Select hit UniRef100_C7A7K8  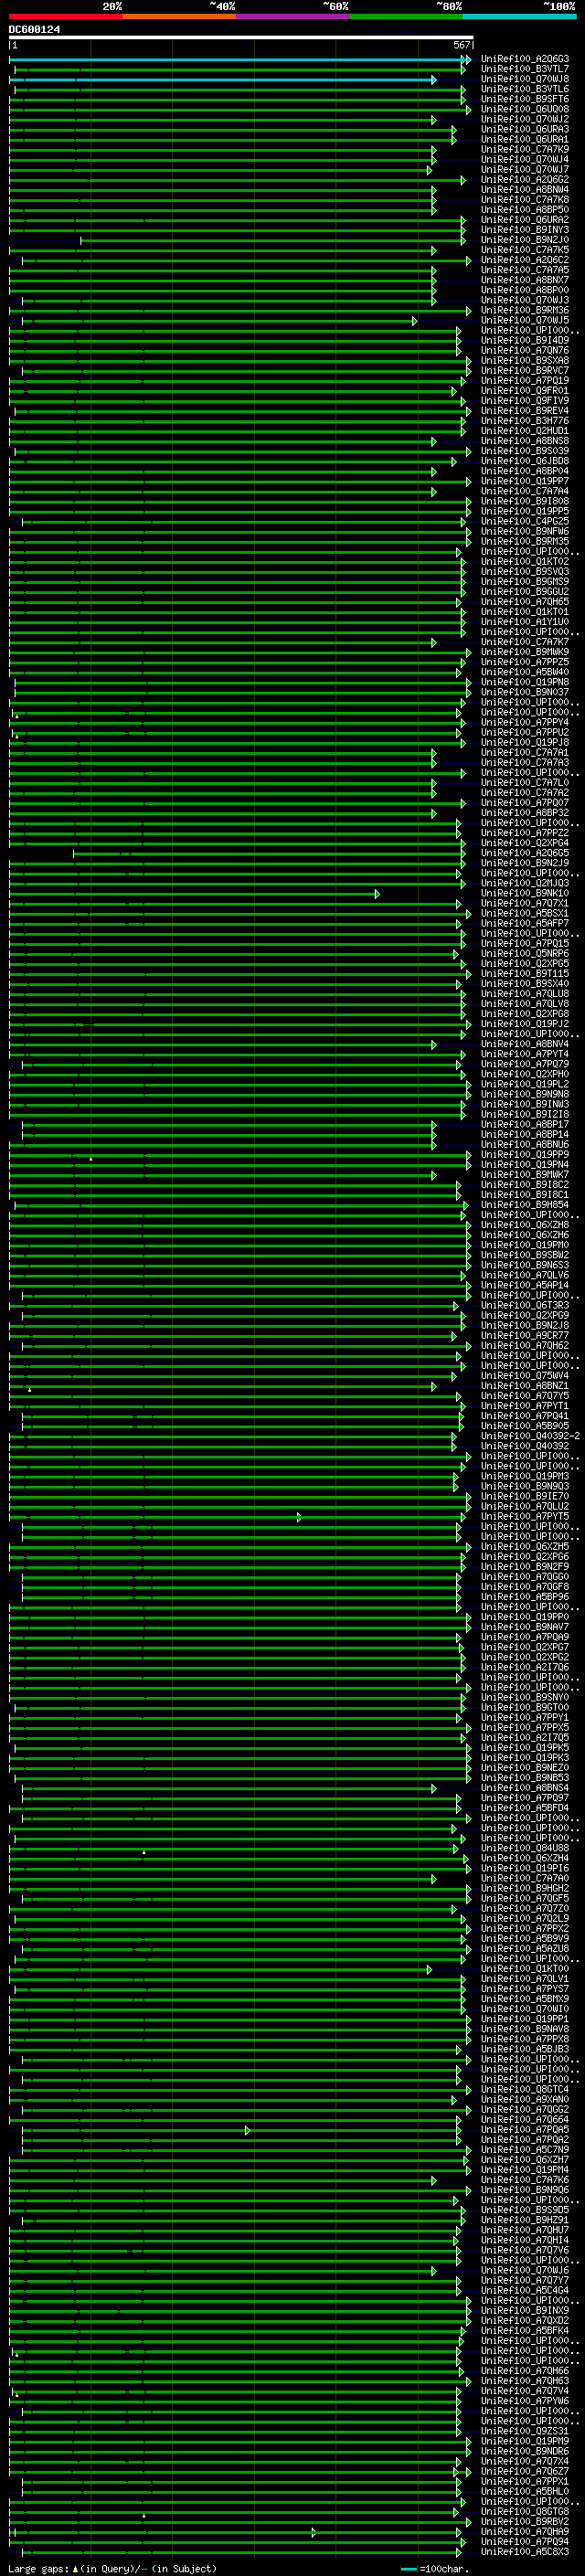(x=525, y=199)
